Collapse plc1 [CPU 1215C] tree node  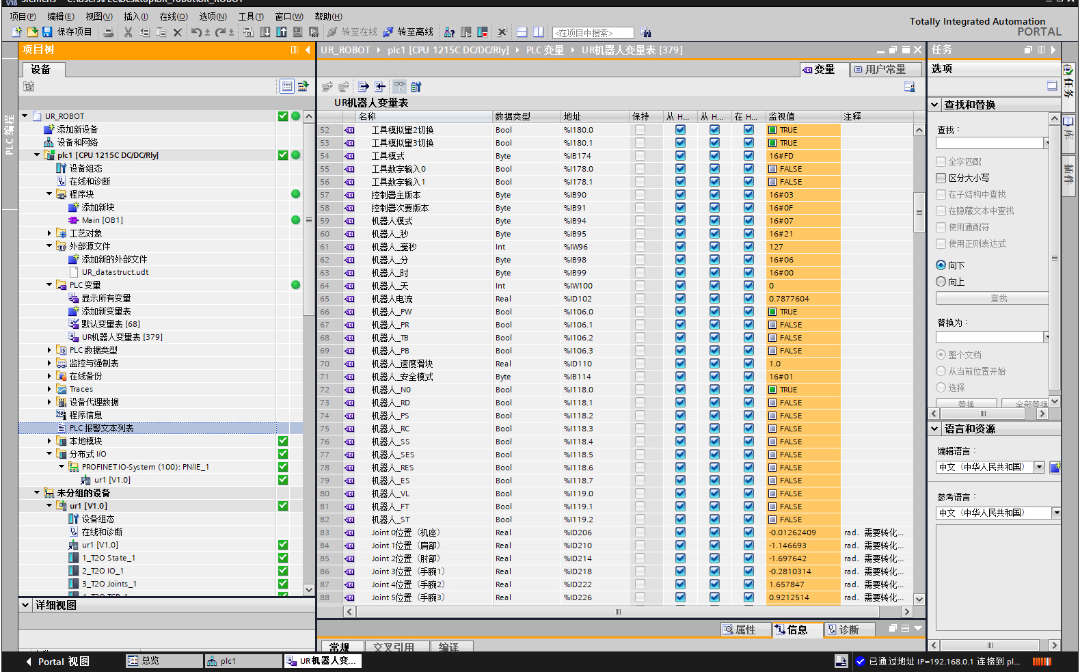tap(37, 156)
